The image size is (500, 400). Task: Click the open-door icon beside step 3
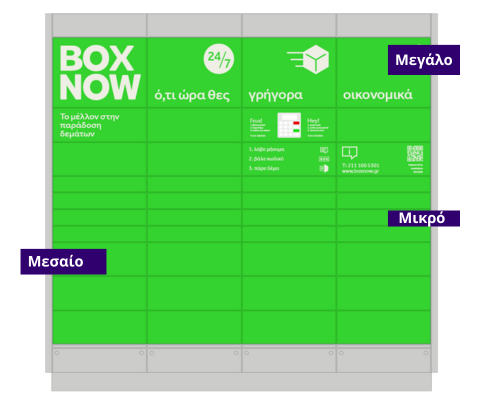click(324, 168)
